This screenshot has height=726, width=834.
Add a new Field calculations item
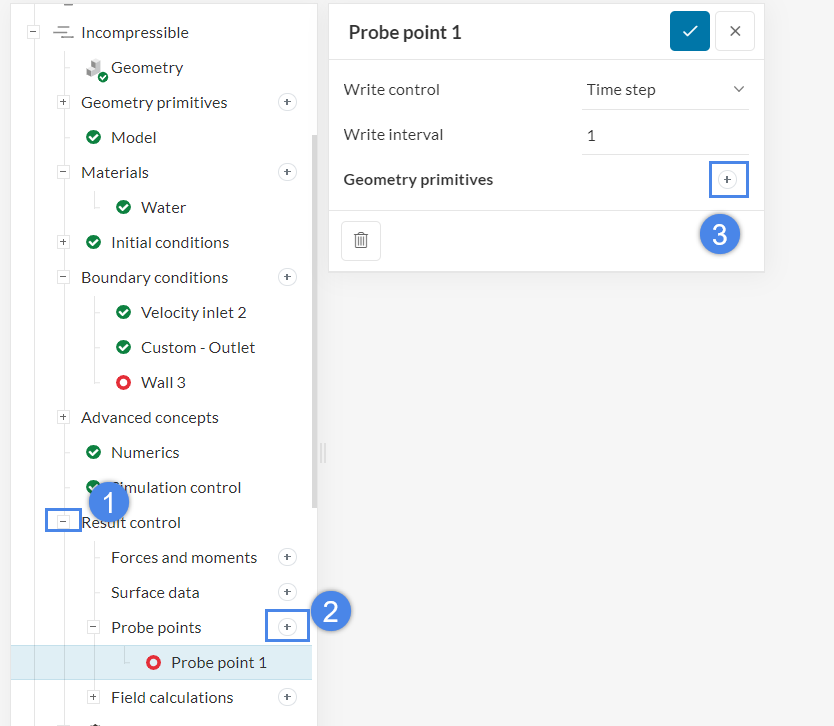coord(287,697)
